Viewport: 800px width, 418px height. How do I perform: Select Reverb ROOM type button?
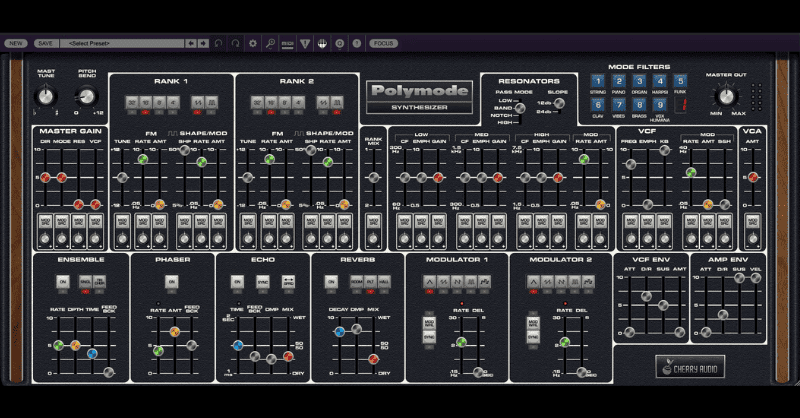pyautogui.click(x=357, y=282)
